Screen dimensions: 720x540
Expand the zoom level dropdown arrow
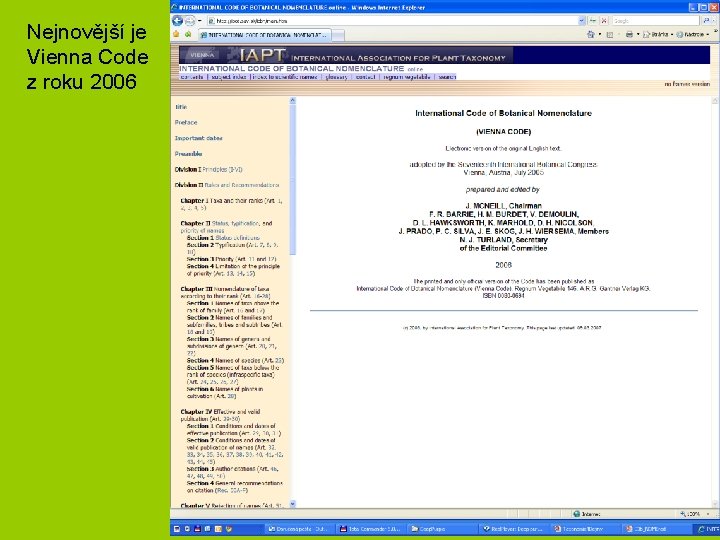[x=708, y=514]
